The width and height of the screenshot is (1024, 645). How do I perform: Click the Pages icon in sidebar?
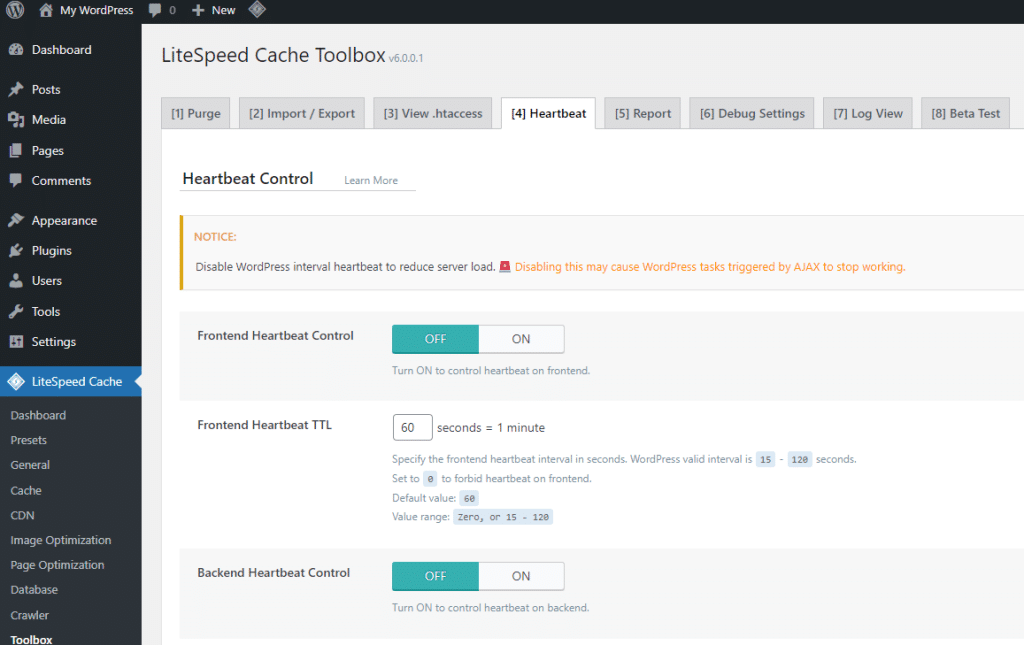[x=16, y=150]
